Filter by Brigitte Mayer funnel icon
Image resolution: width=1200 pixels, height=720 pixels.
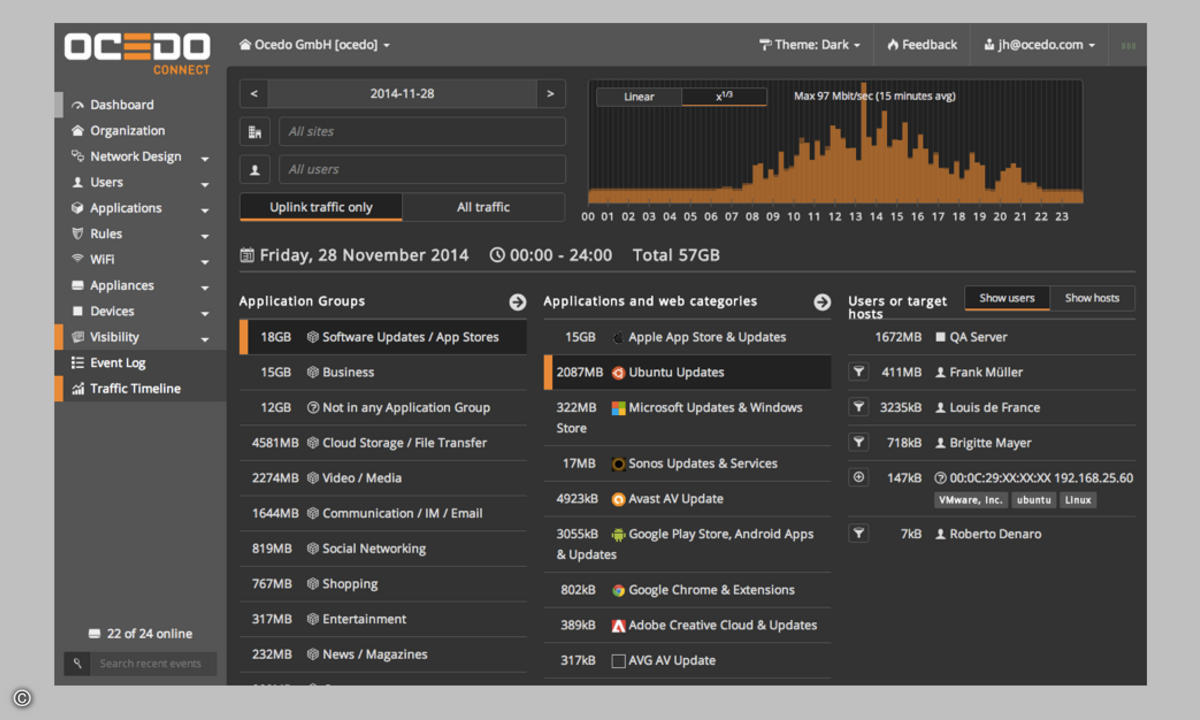858,442
